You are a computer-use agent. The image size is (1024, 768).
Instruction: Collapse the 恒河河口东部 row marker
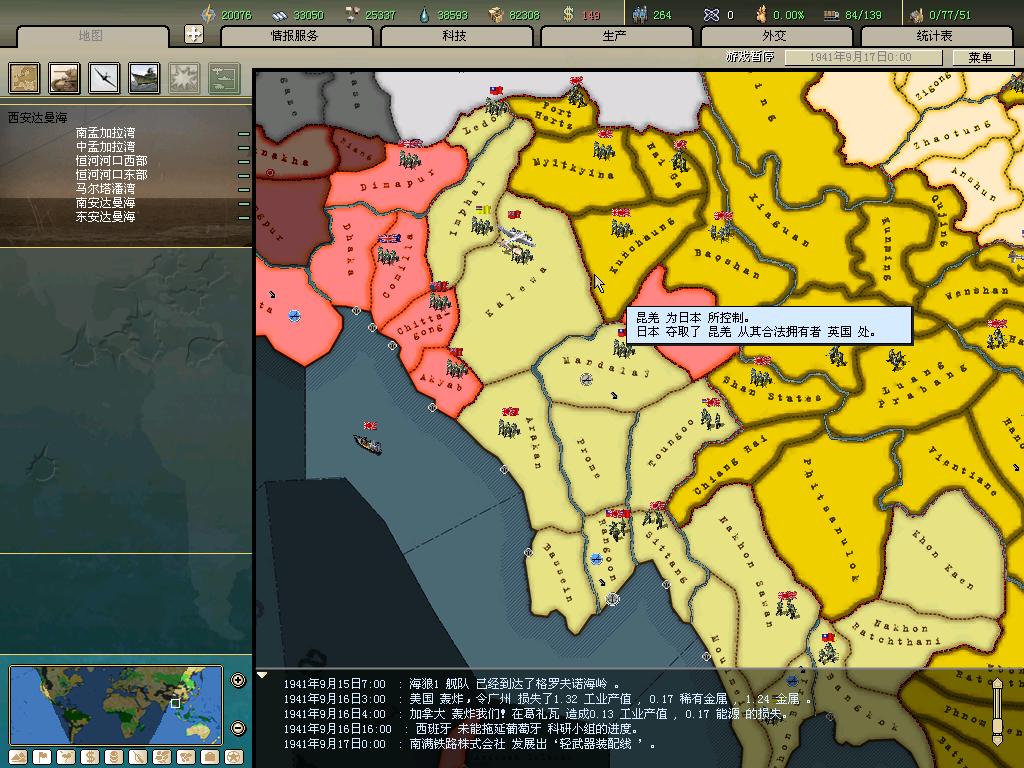(x=244, y=176)
